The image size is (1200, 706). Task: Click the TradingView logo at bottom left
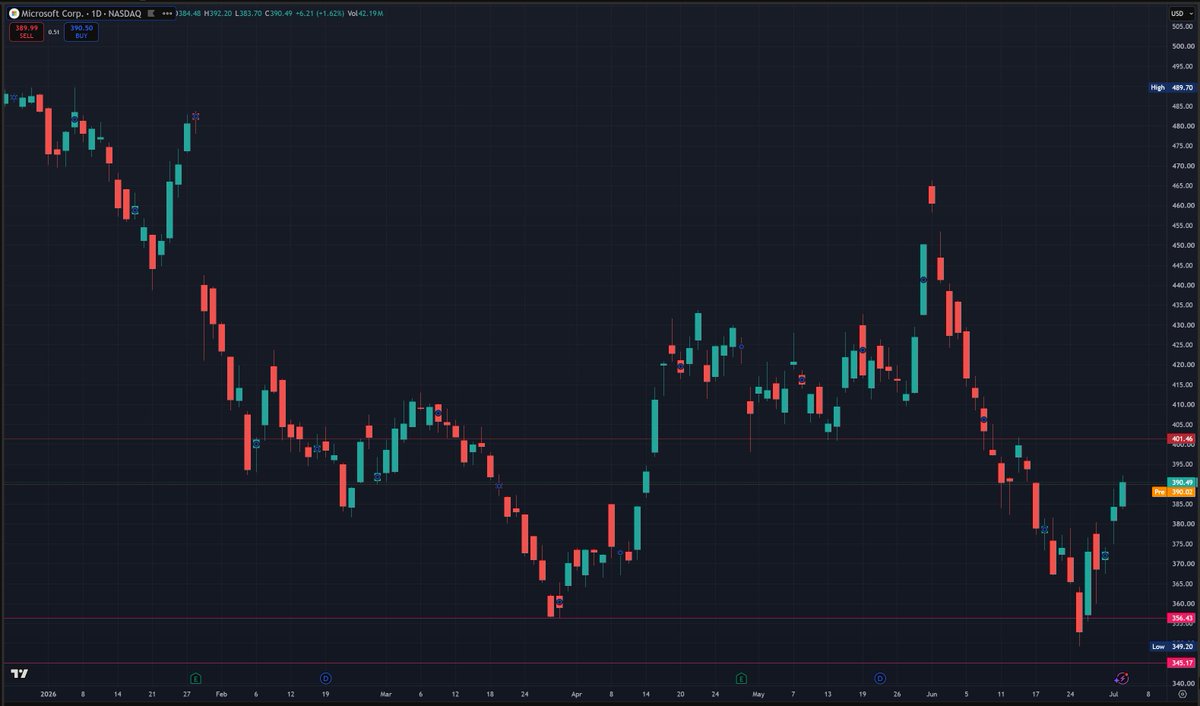(20, 674)
